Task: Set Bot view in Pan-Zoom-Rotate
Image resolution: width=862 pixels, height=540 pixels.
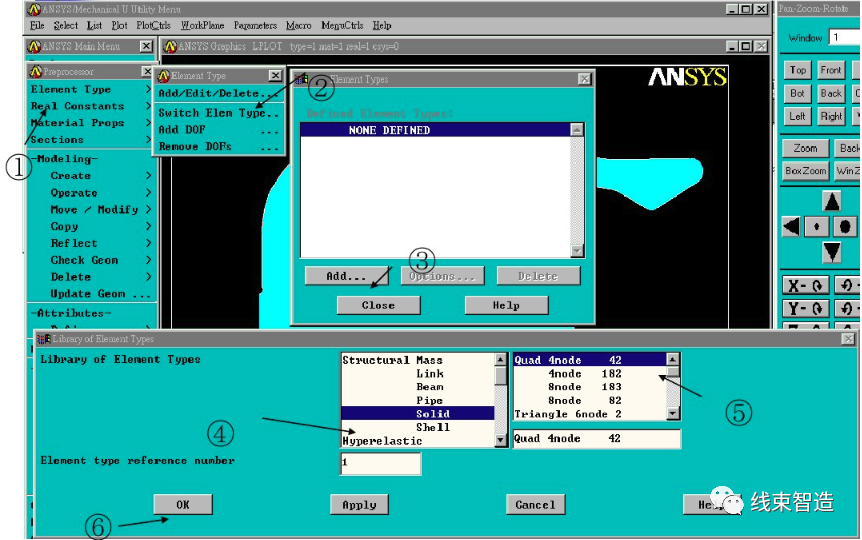Action: (797, 93)
